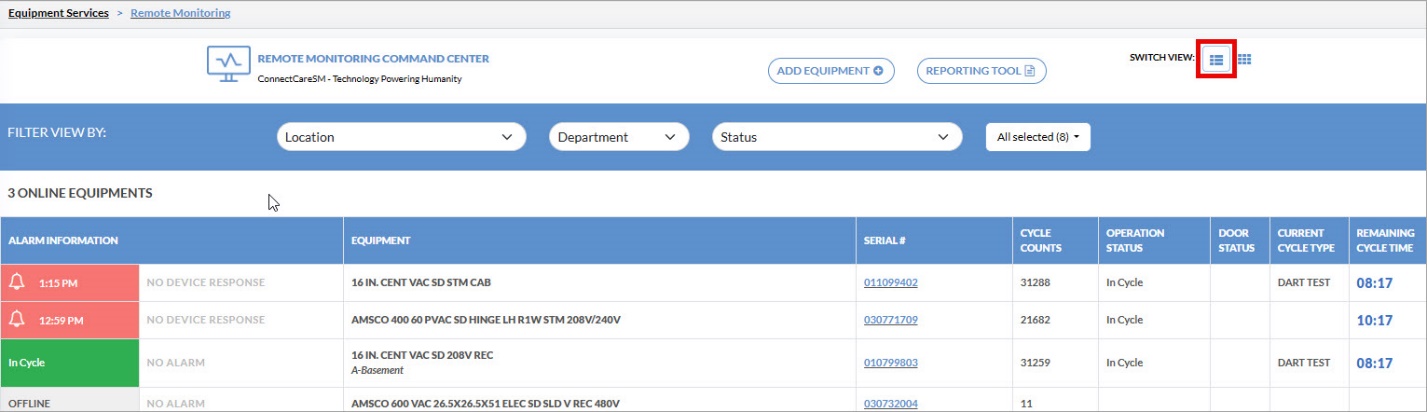1427x412 pixels.
Task: Go to Equipment Services breadcrumb
Action: pyautogui.click(x=58, y=13)
